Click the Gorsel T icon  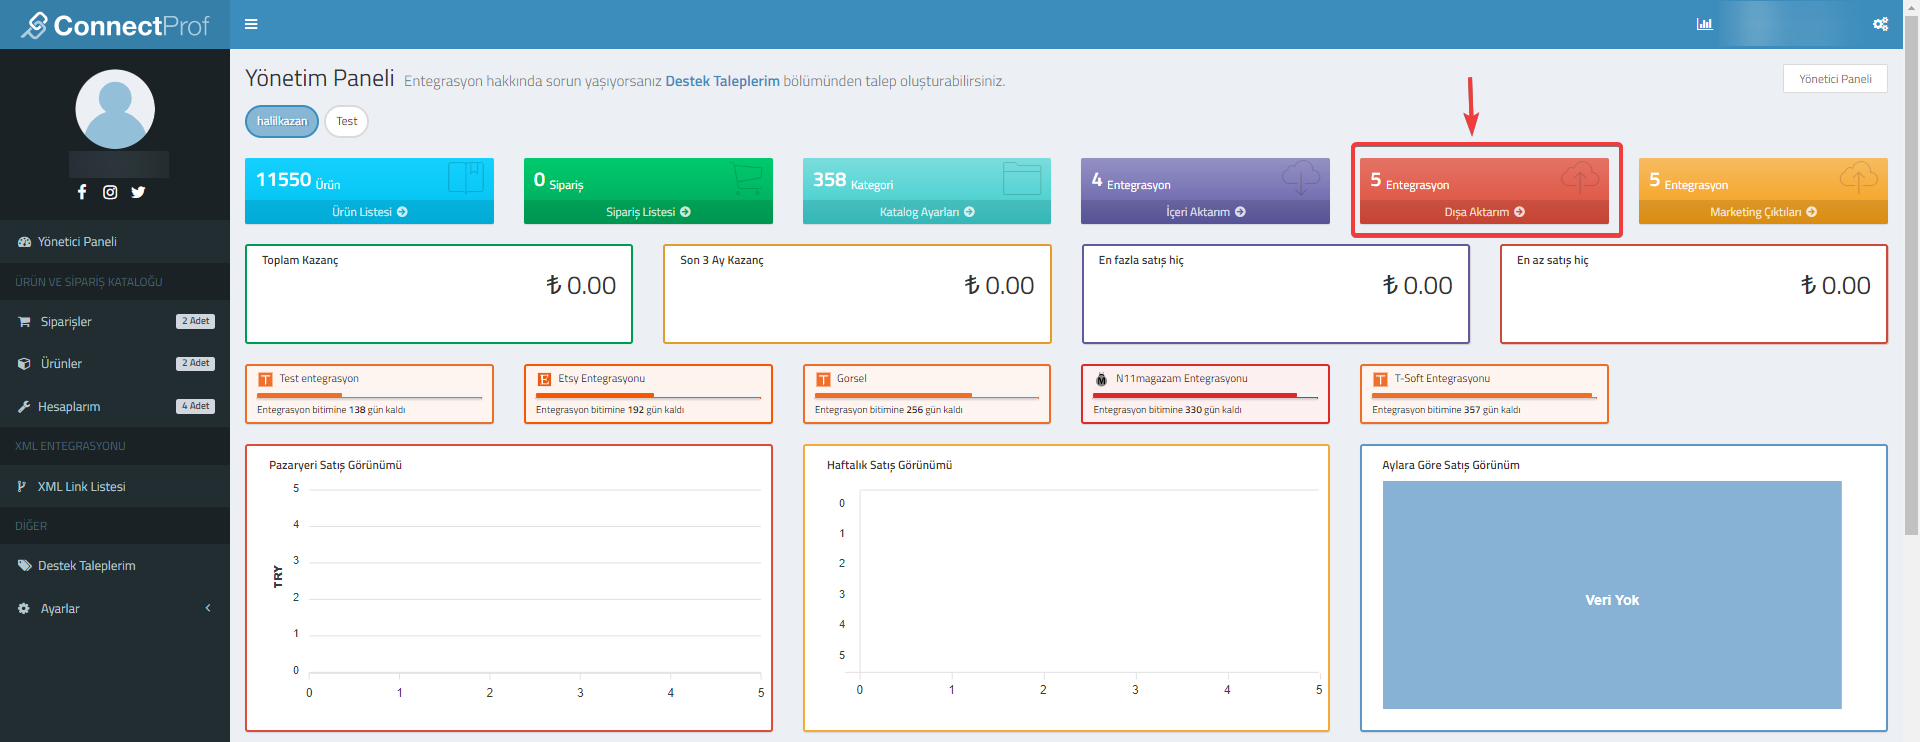point(823,379)
